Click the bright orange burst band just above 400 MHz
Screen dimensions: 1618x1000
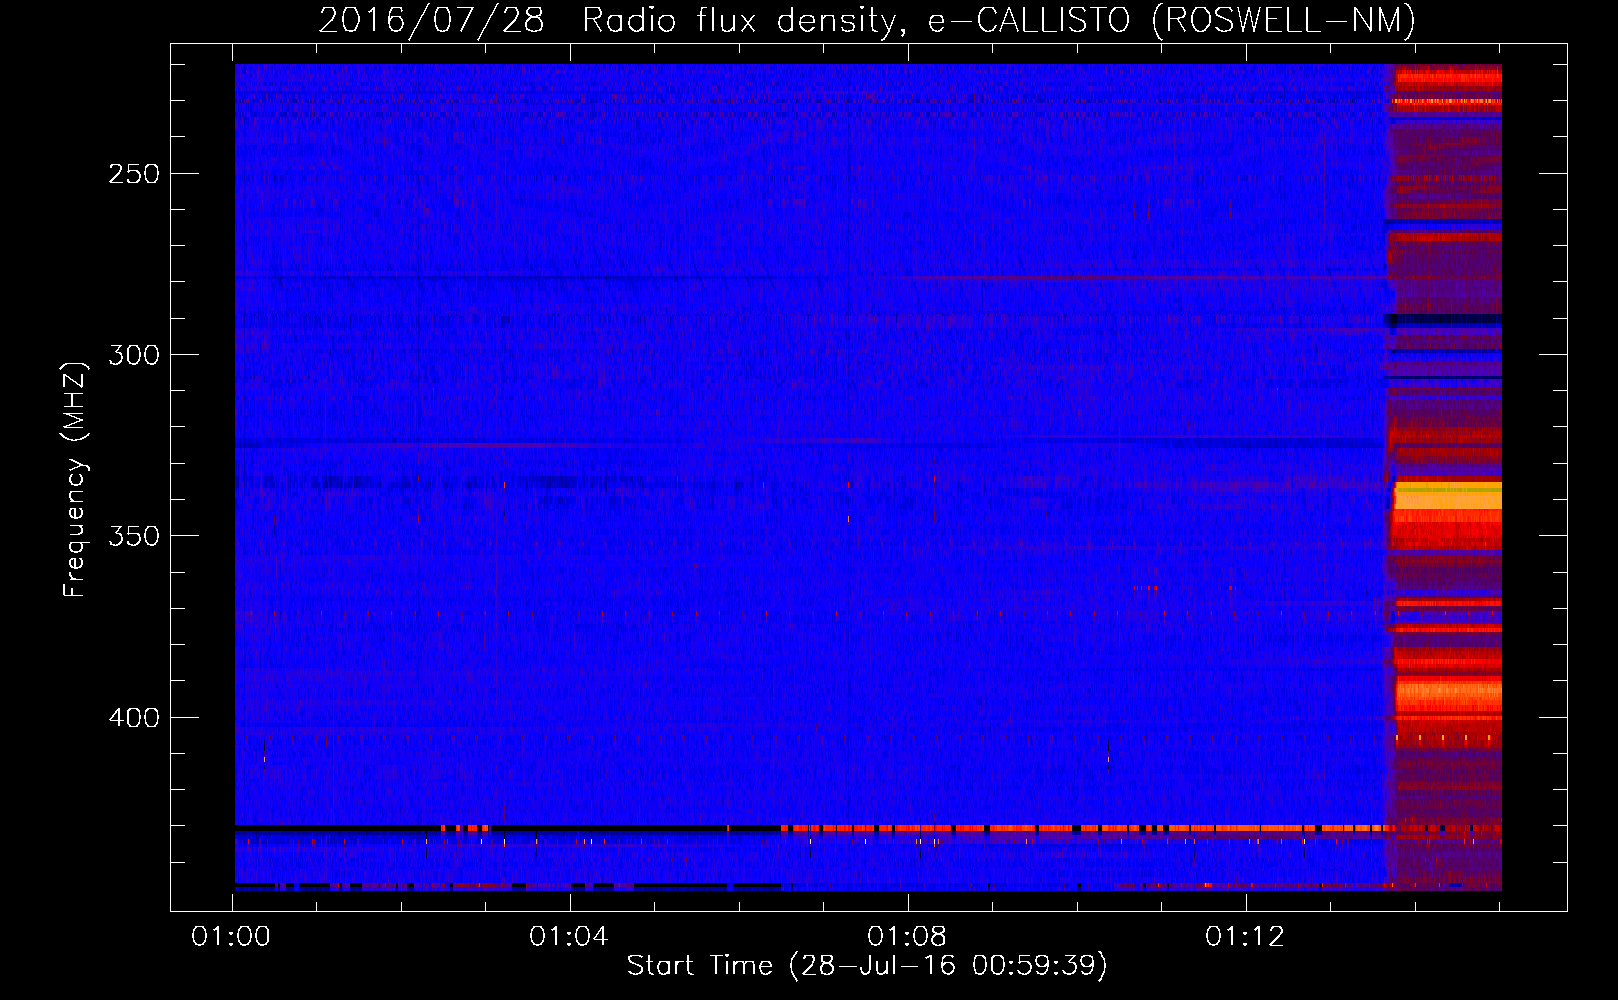1448,694
